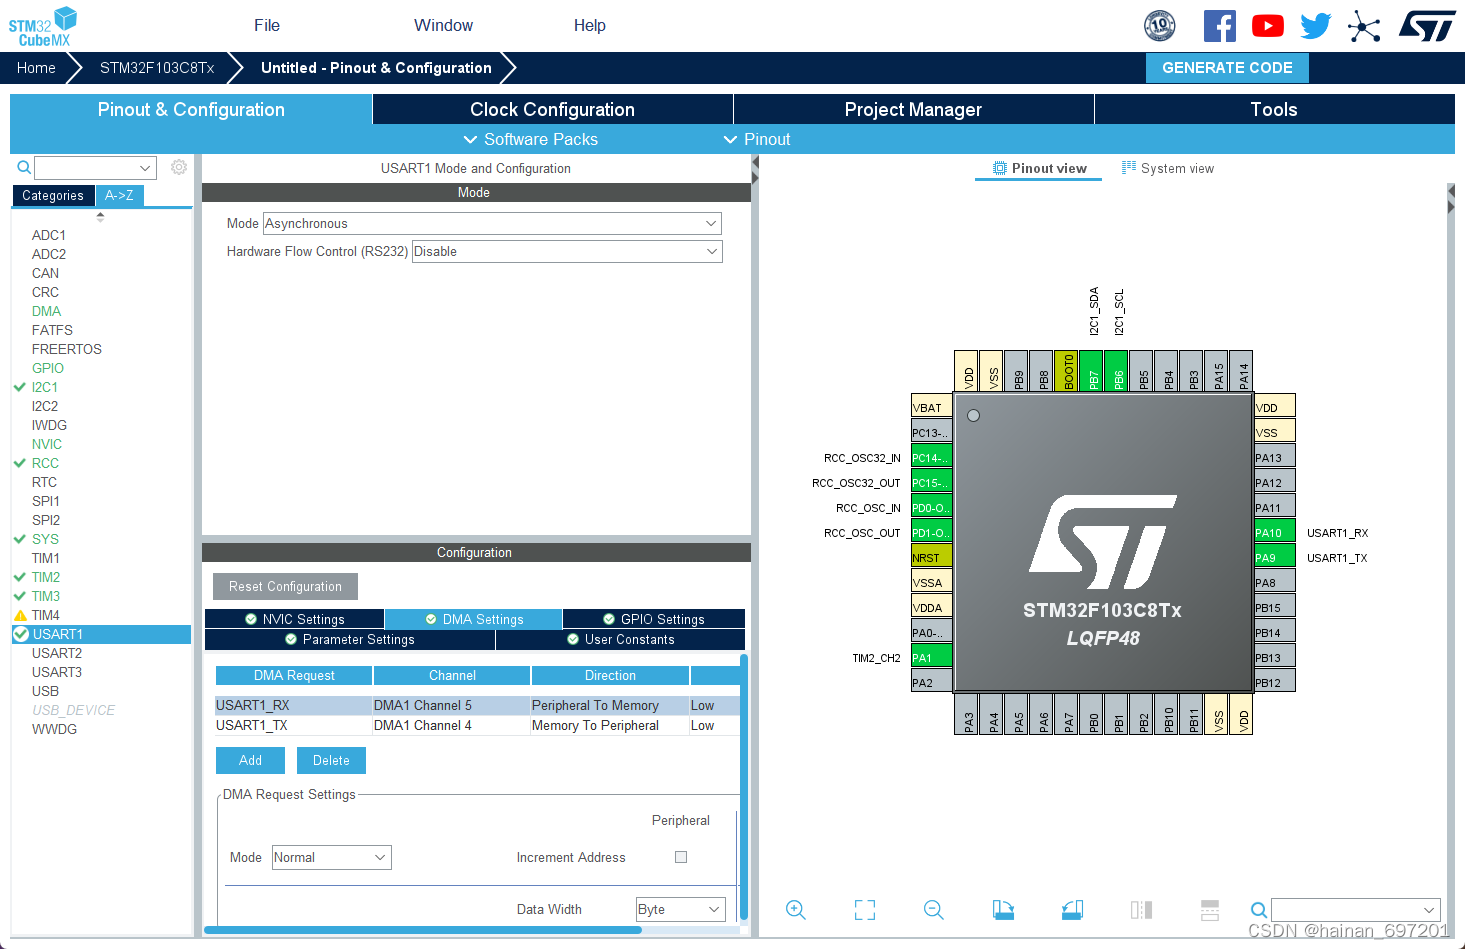Click the ST logo icon
The image size is (1465, 949).
(x=1427, y=26)
